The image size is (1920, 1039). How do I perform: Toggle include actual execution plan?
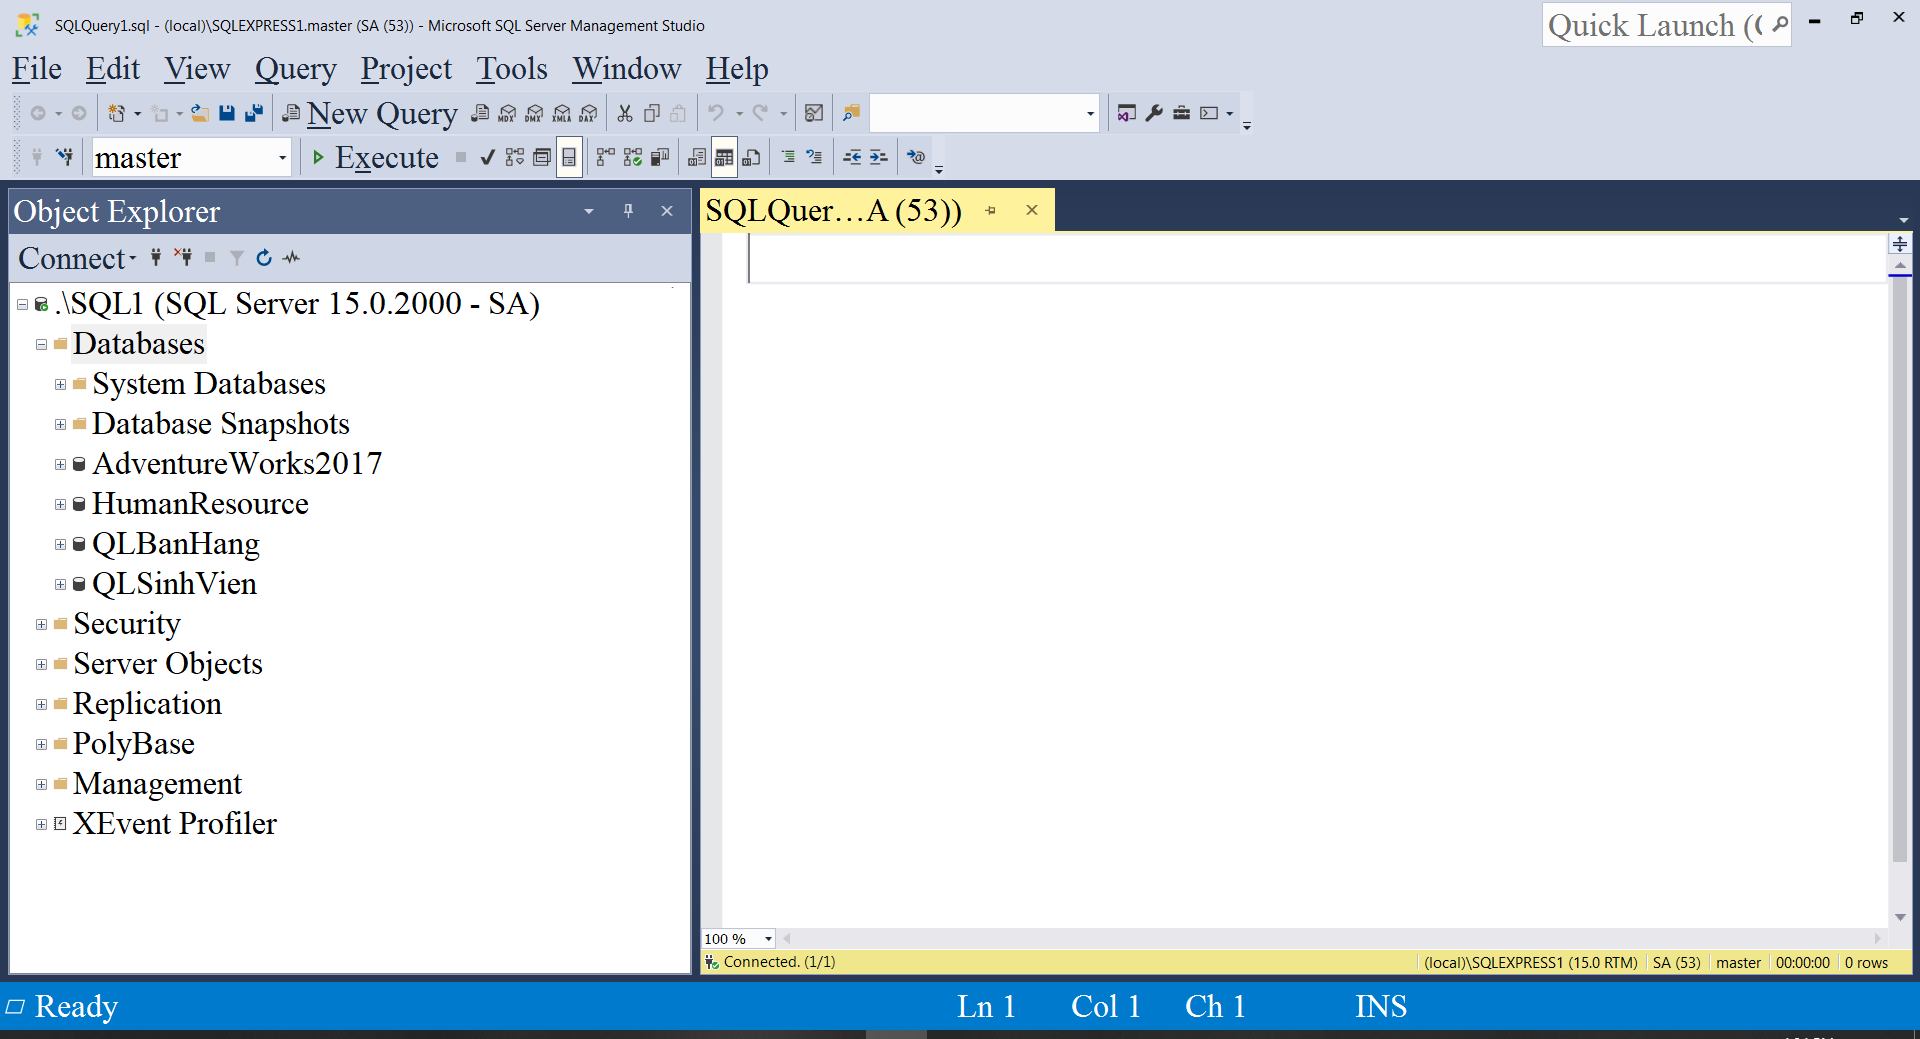(x=604, y=157)
